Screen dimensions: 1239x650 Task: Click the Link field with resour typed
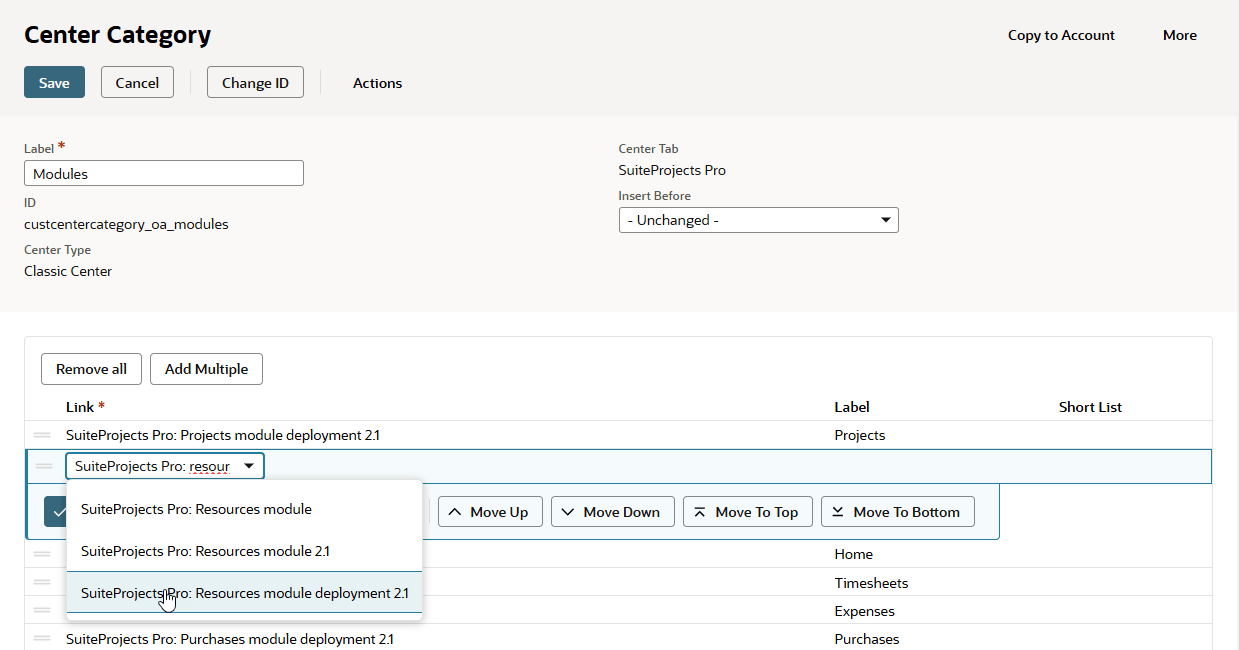(165, 466)
